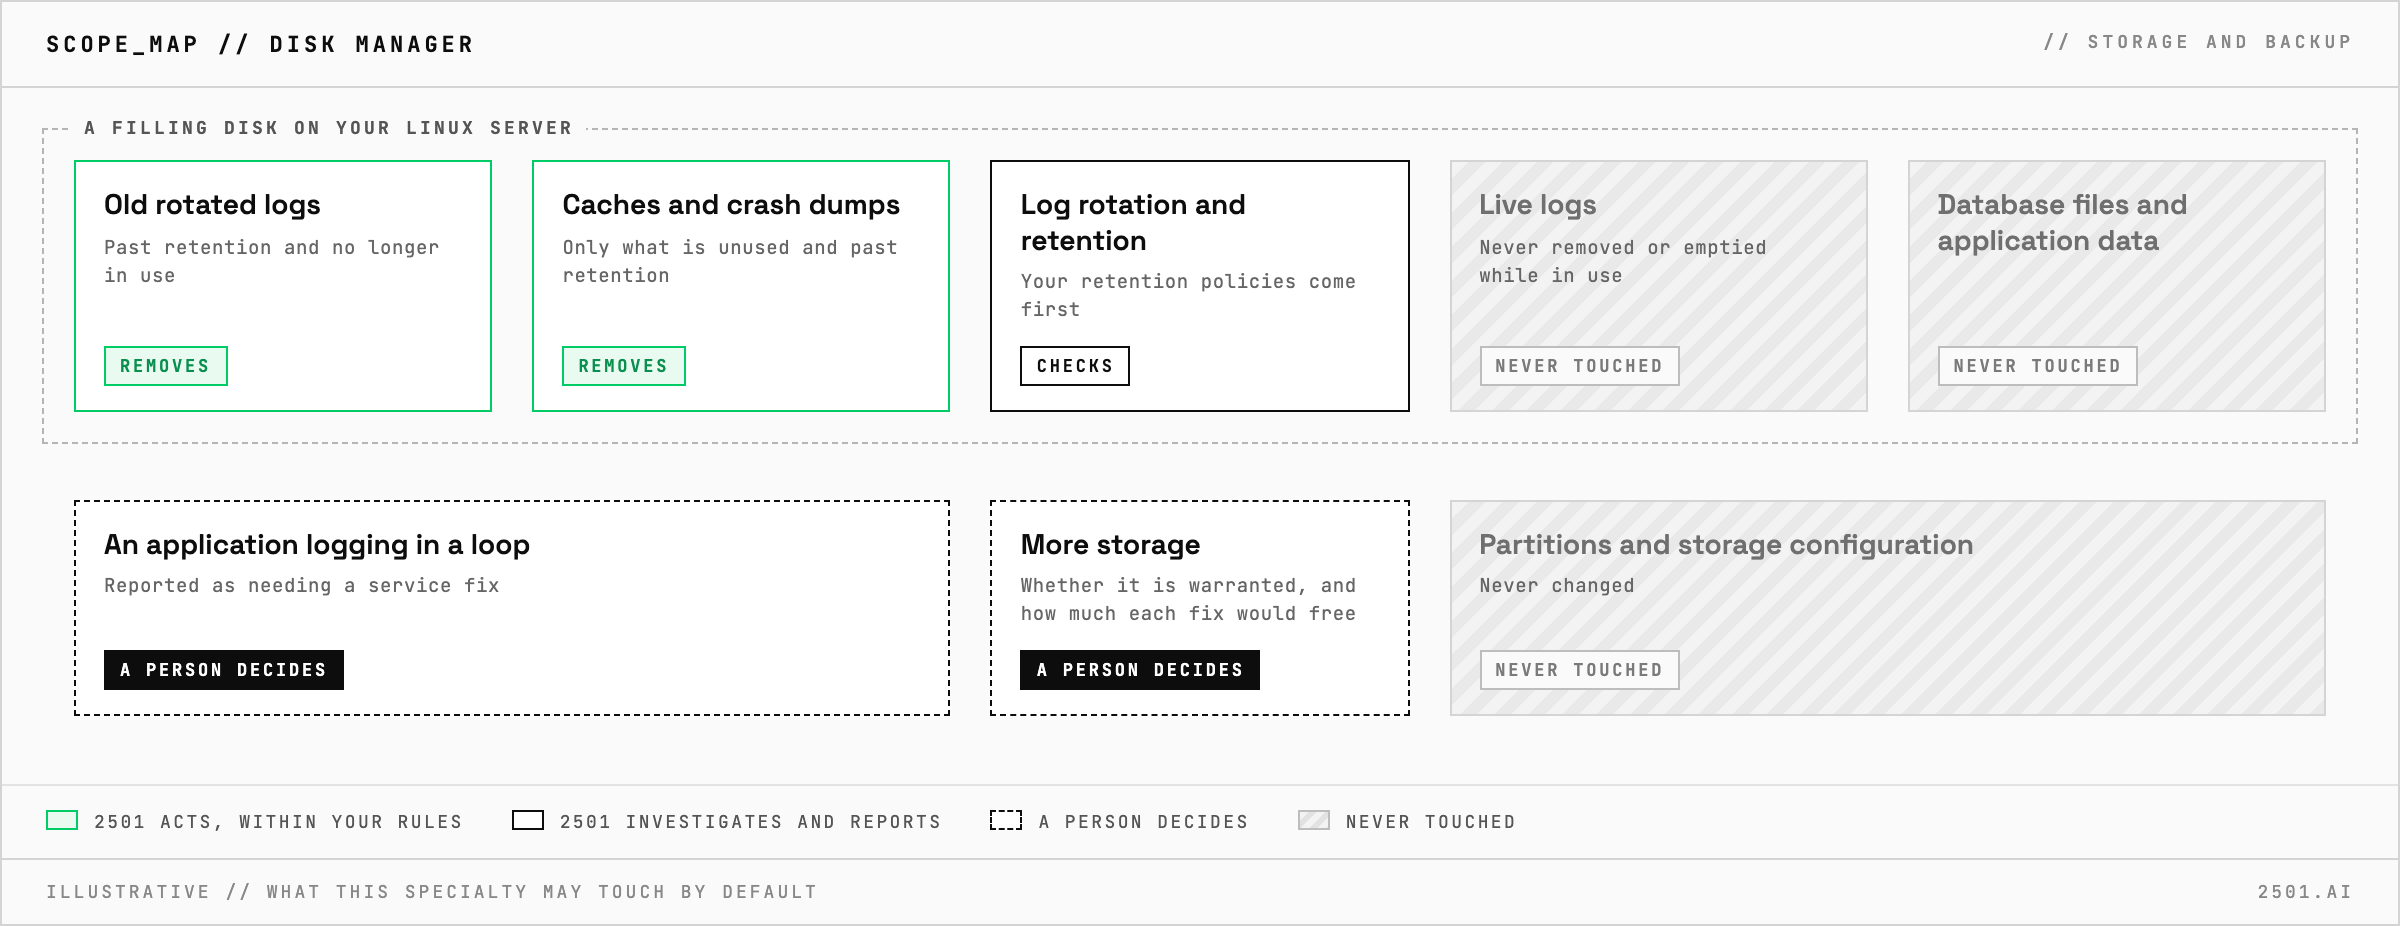This screenshot has height=926, width=2400.
Task: Click the solid black outlined legend swatch
Action: [528, 821]
